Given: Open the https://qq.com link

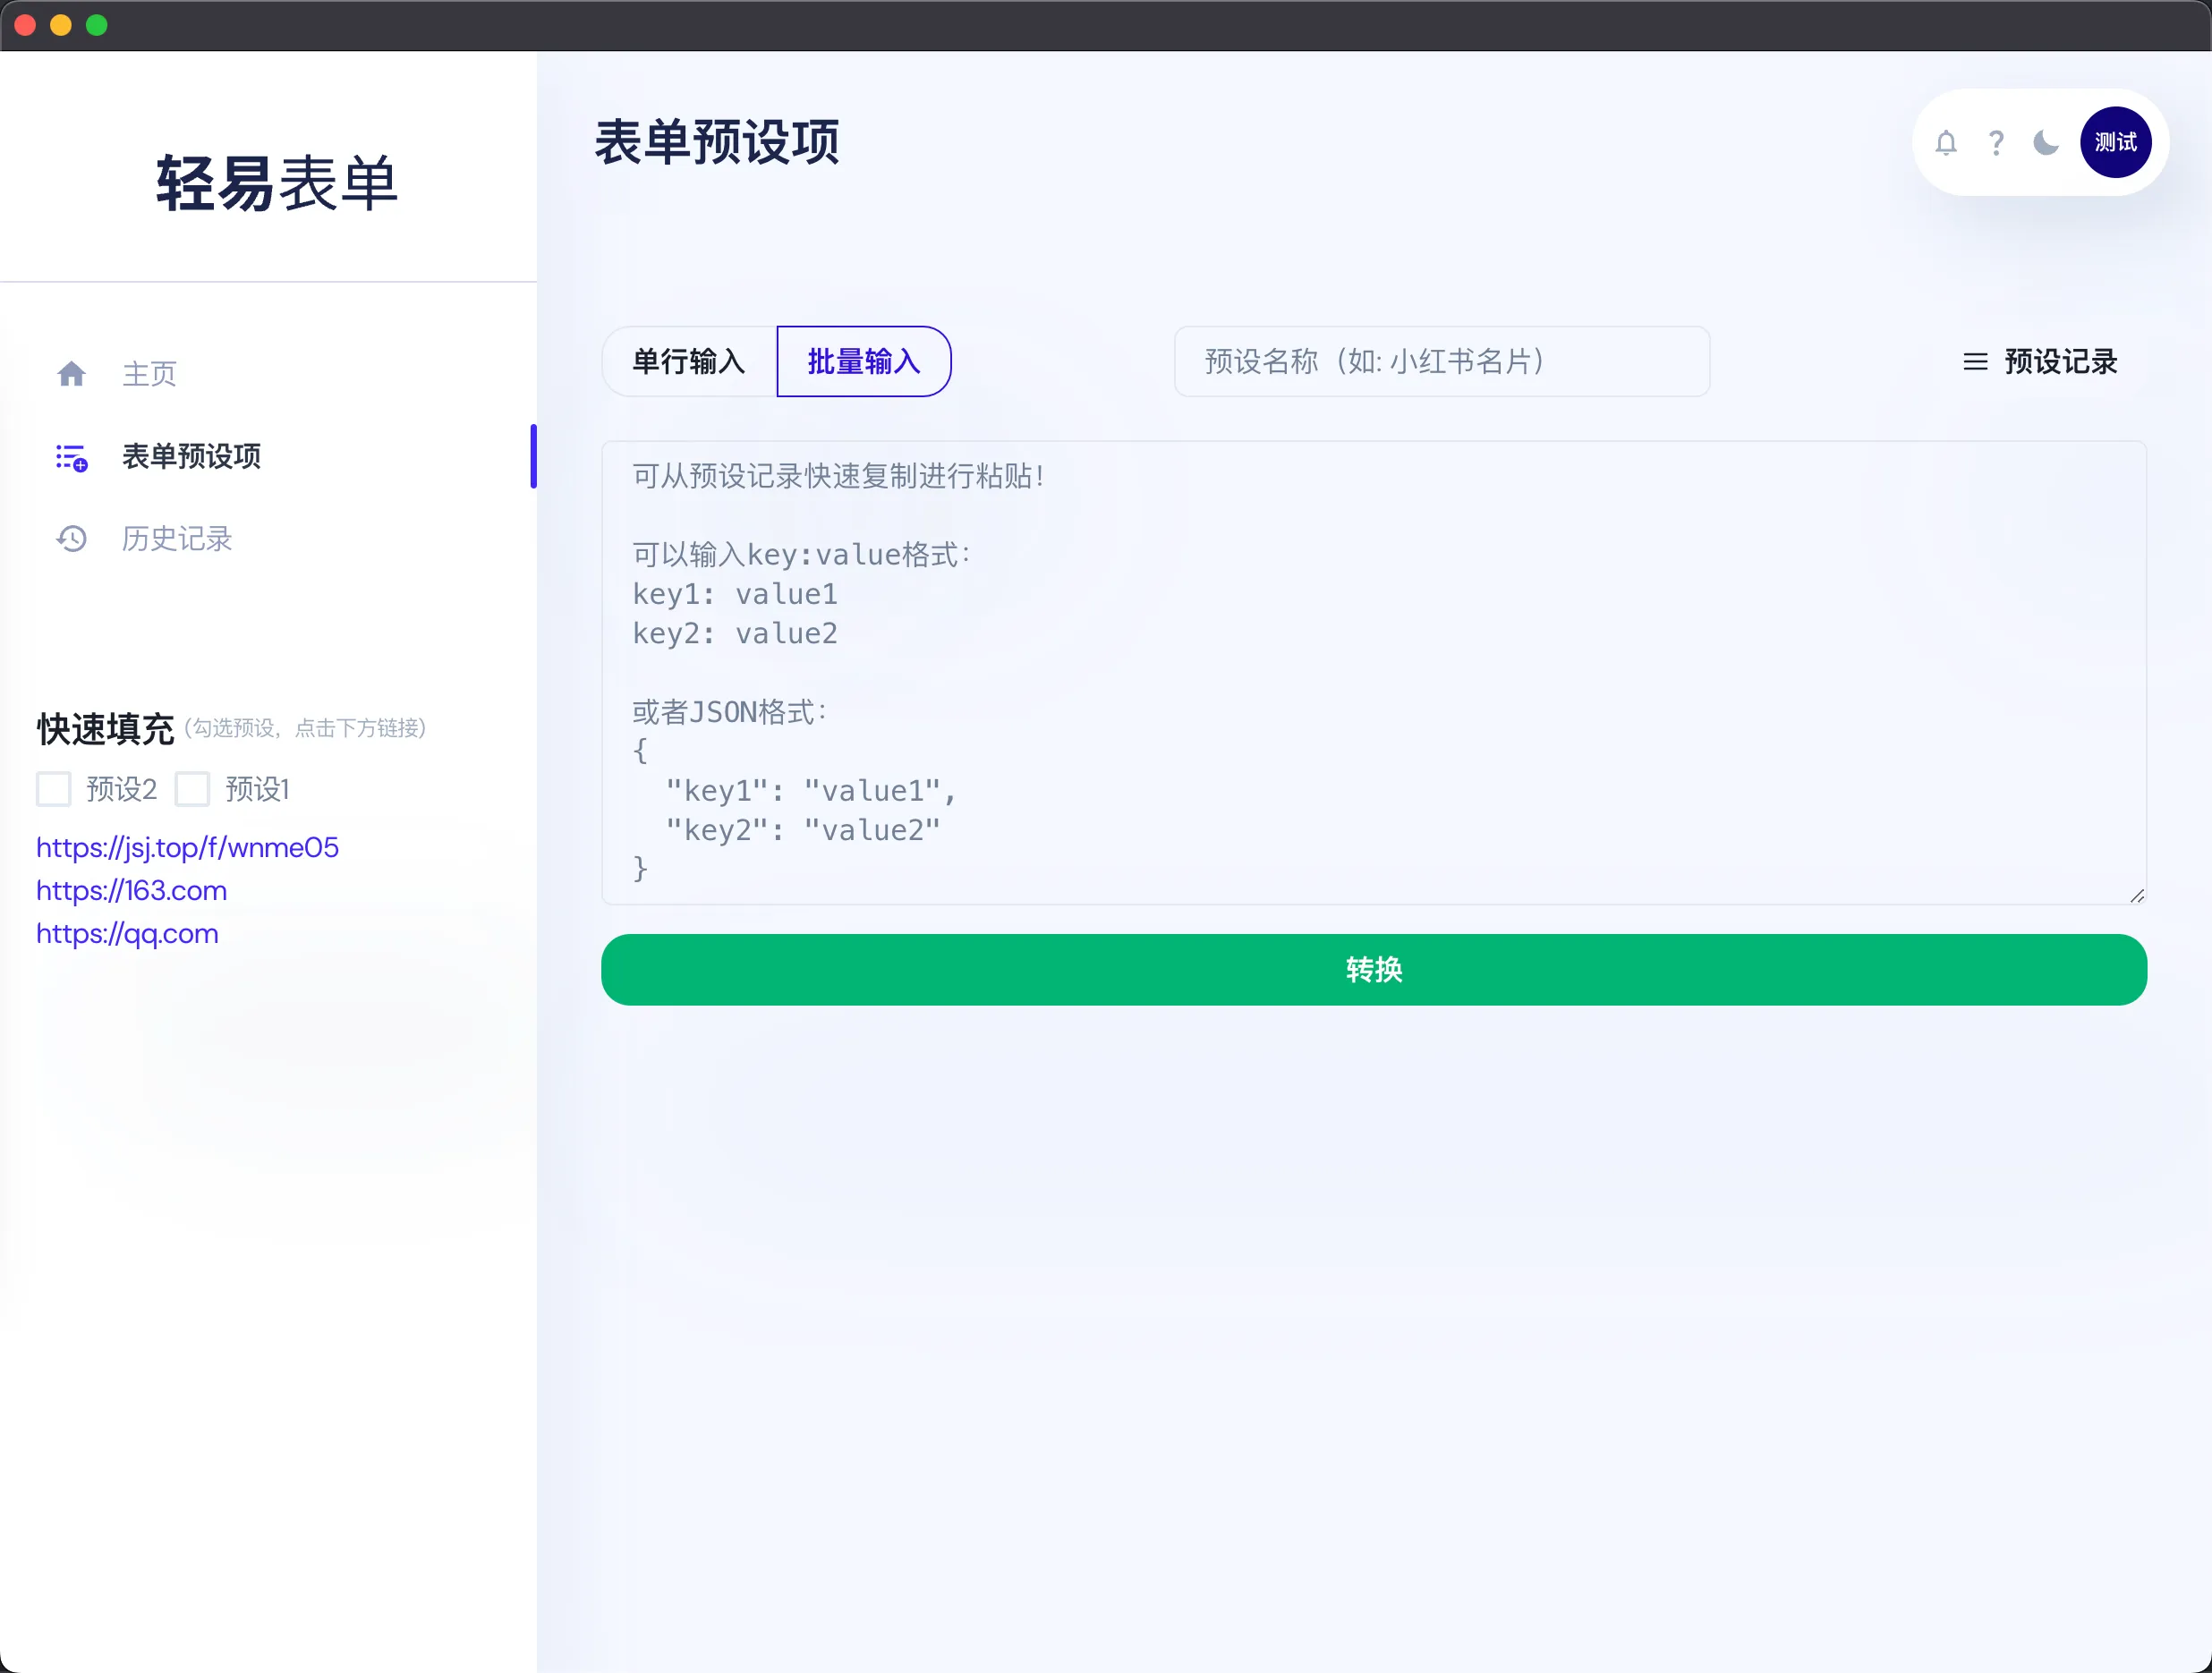Looking at the screenshot, I should click(127, 933).
